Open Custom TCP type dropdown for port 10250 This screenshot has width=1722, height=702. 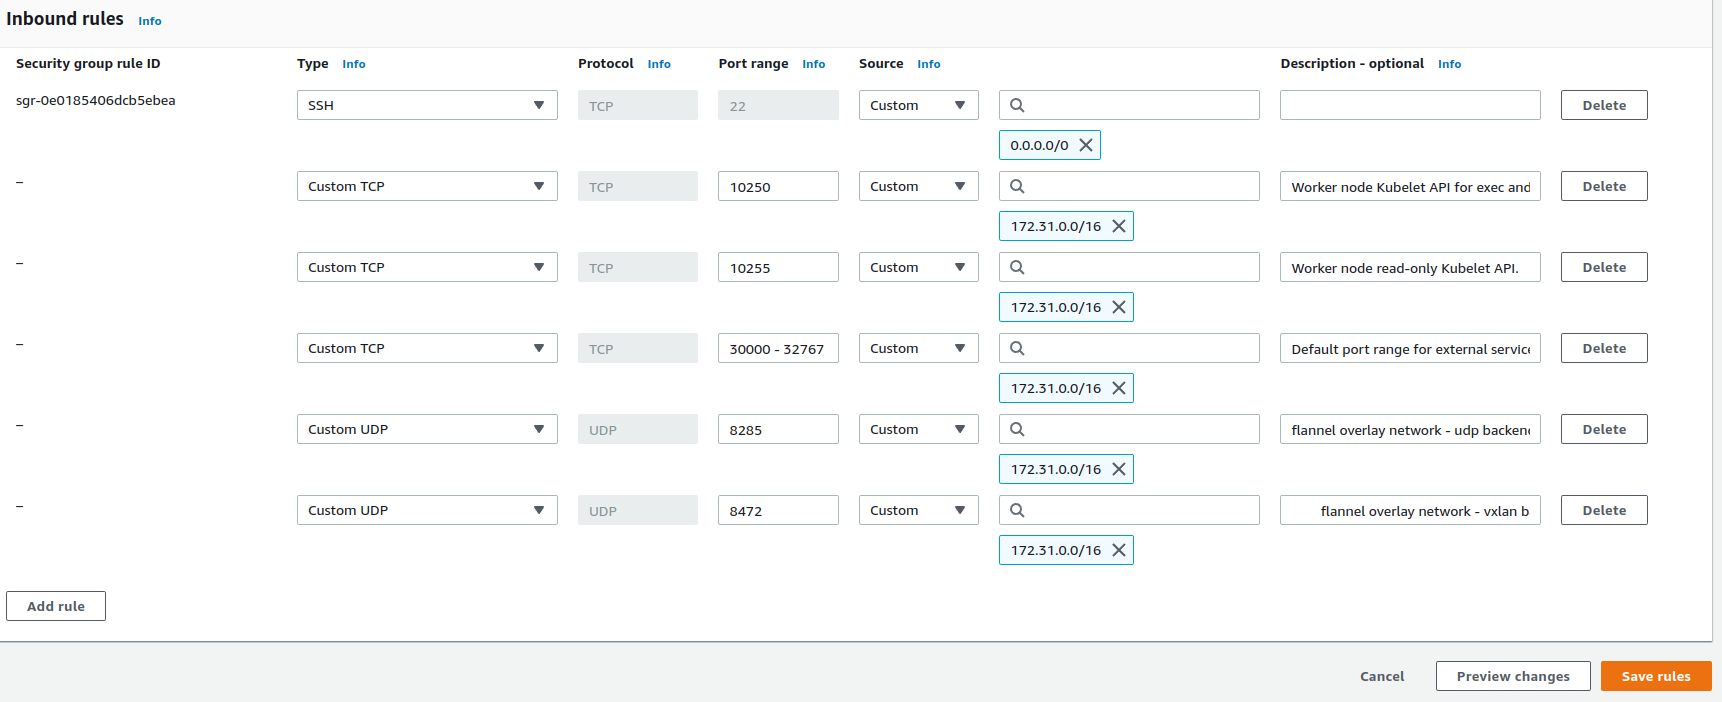click(427, 186)
